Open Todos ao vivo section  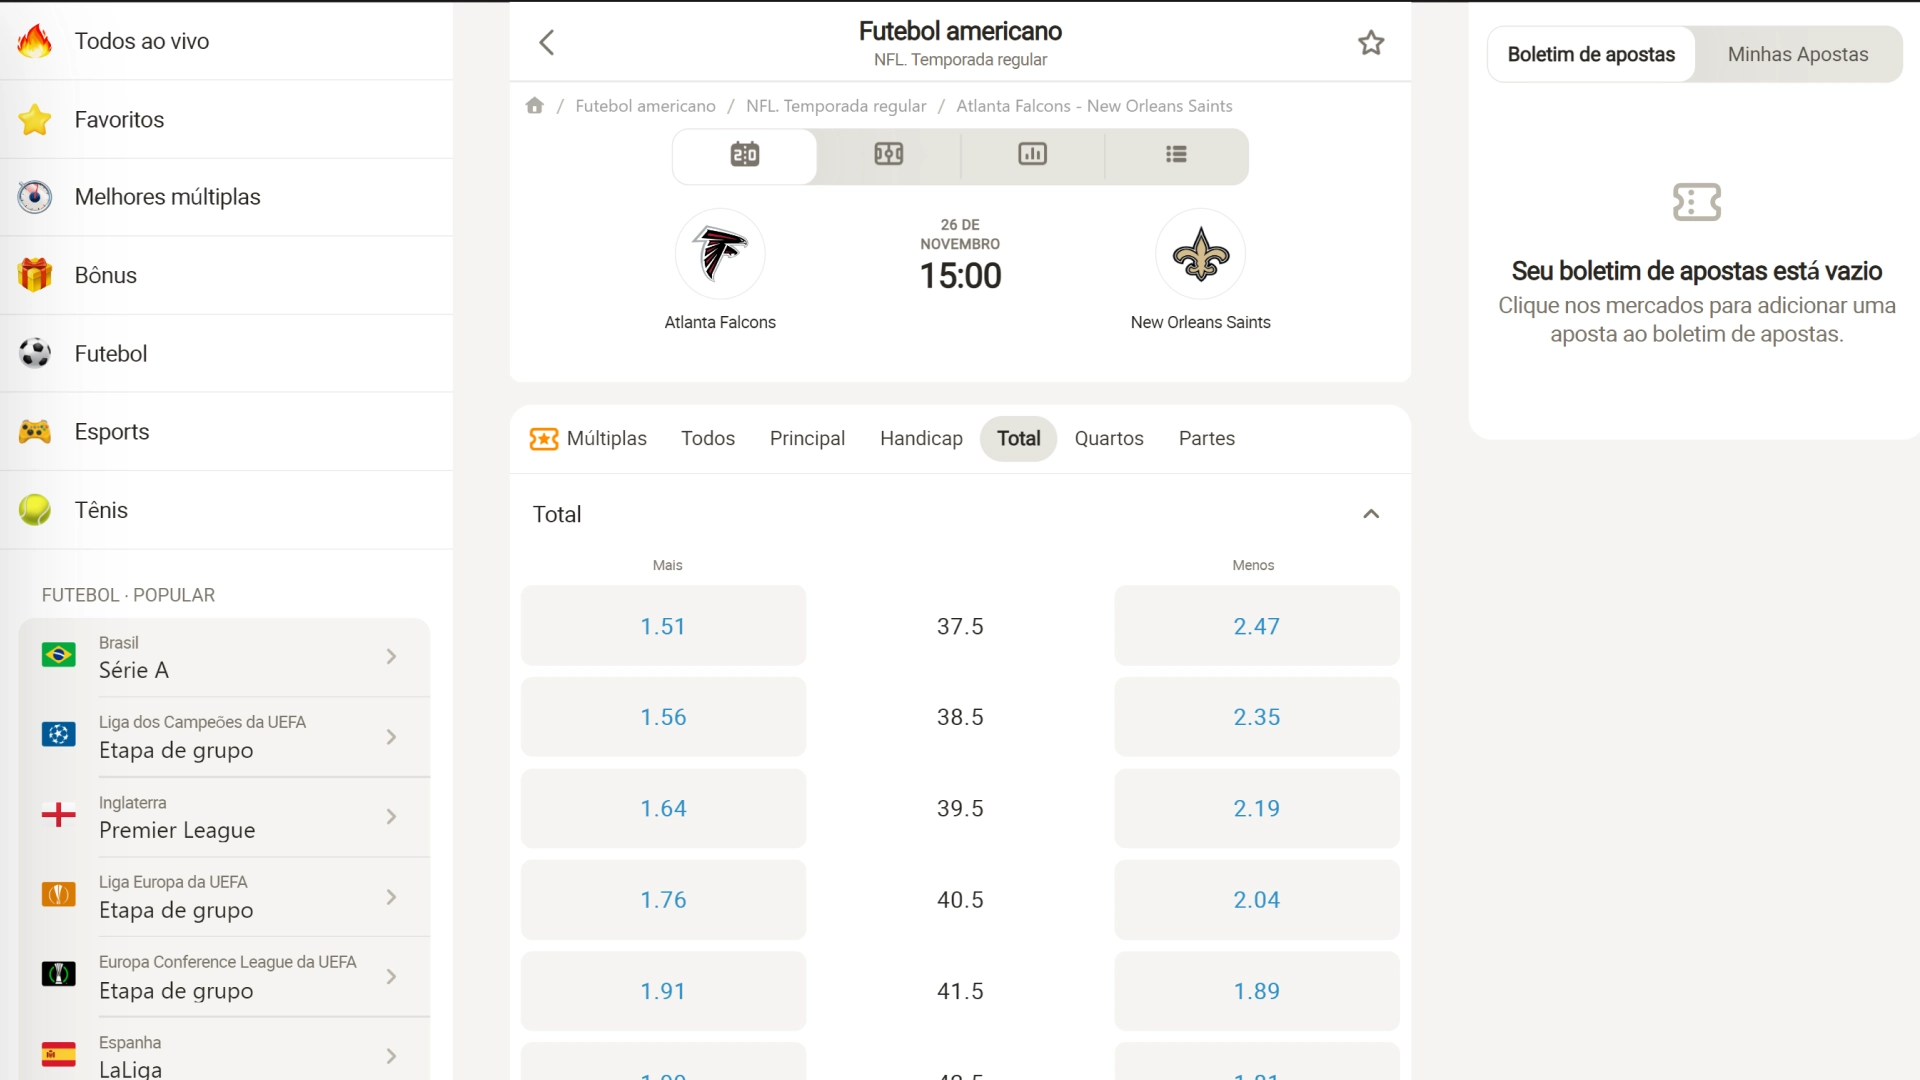pyautogui.click(x=142, y=41)
